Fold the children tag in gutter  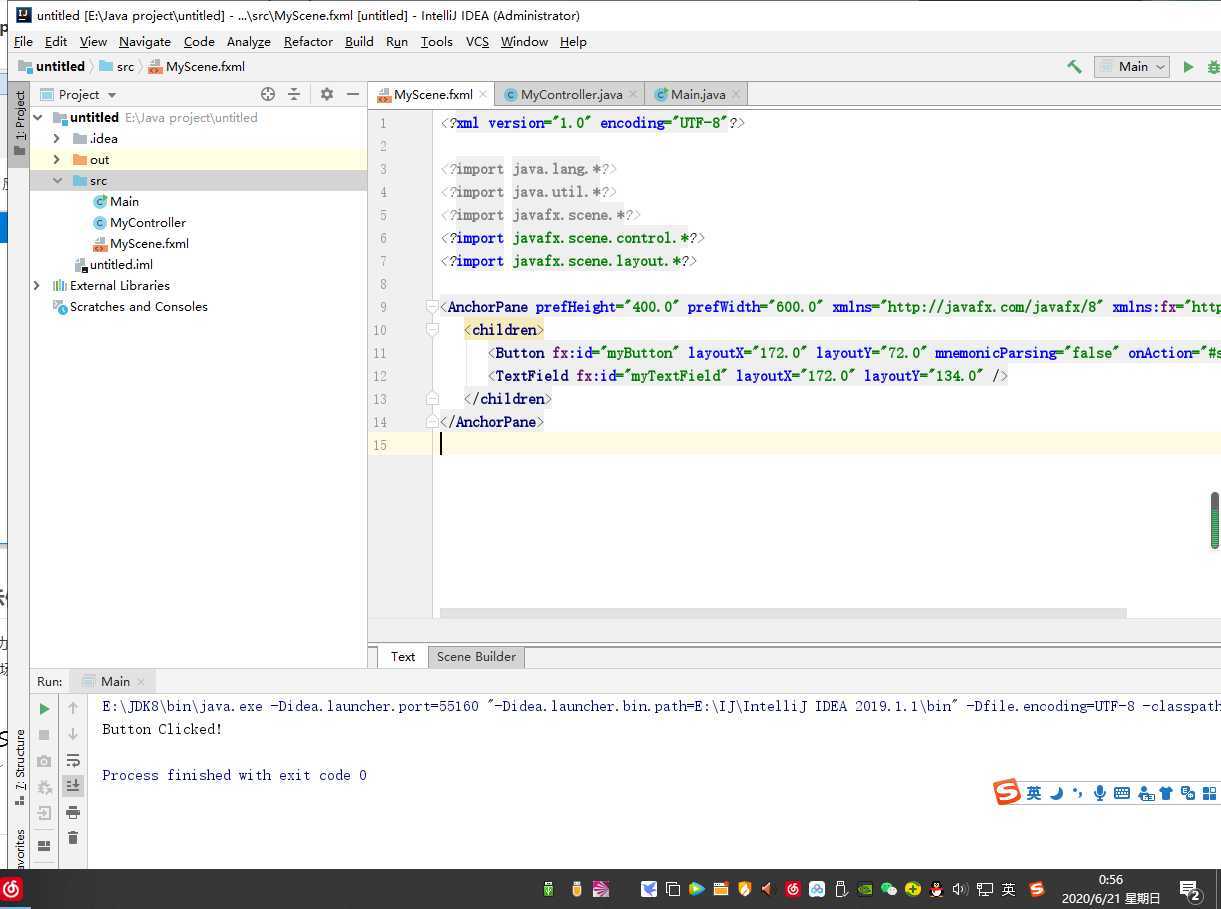click(x=432, y=329)
